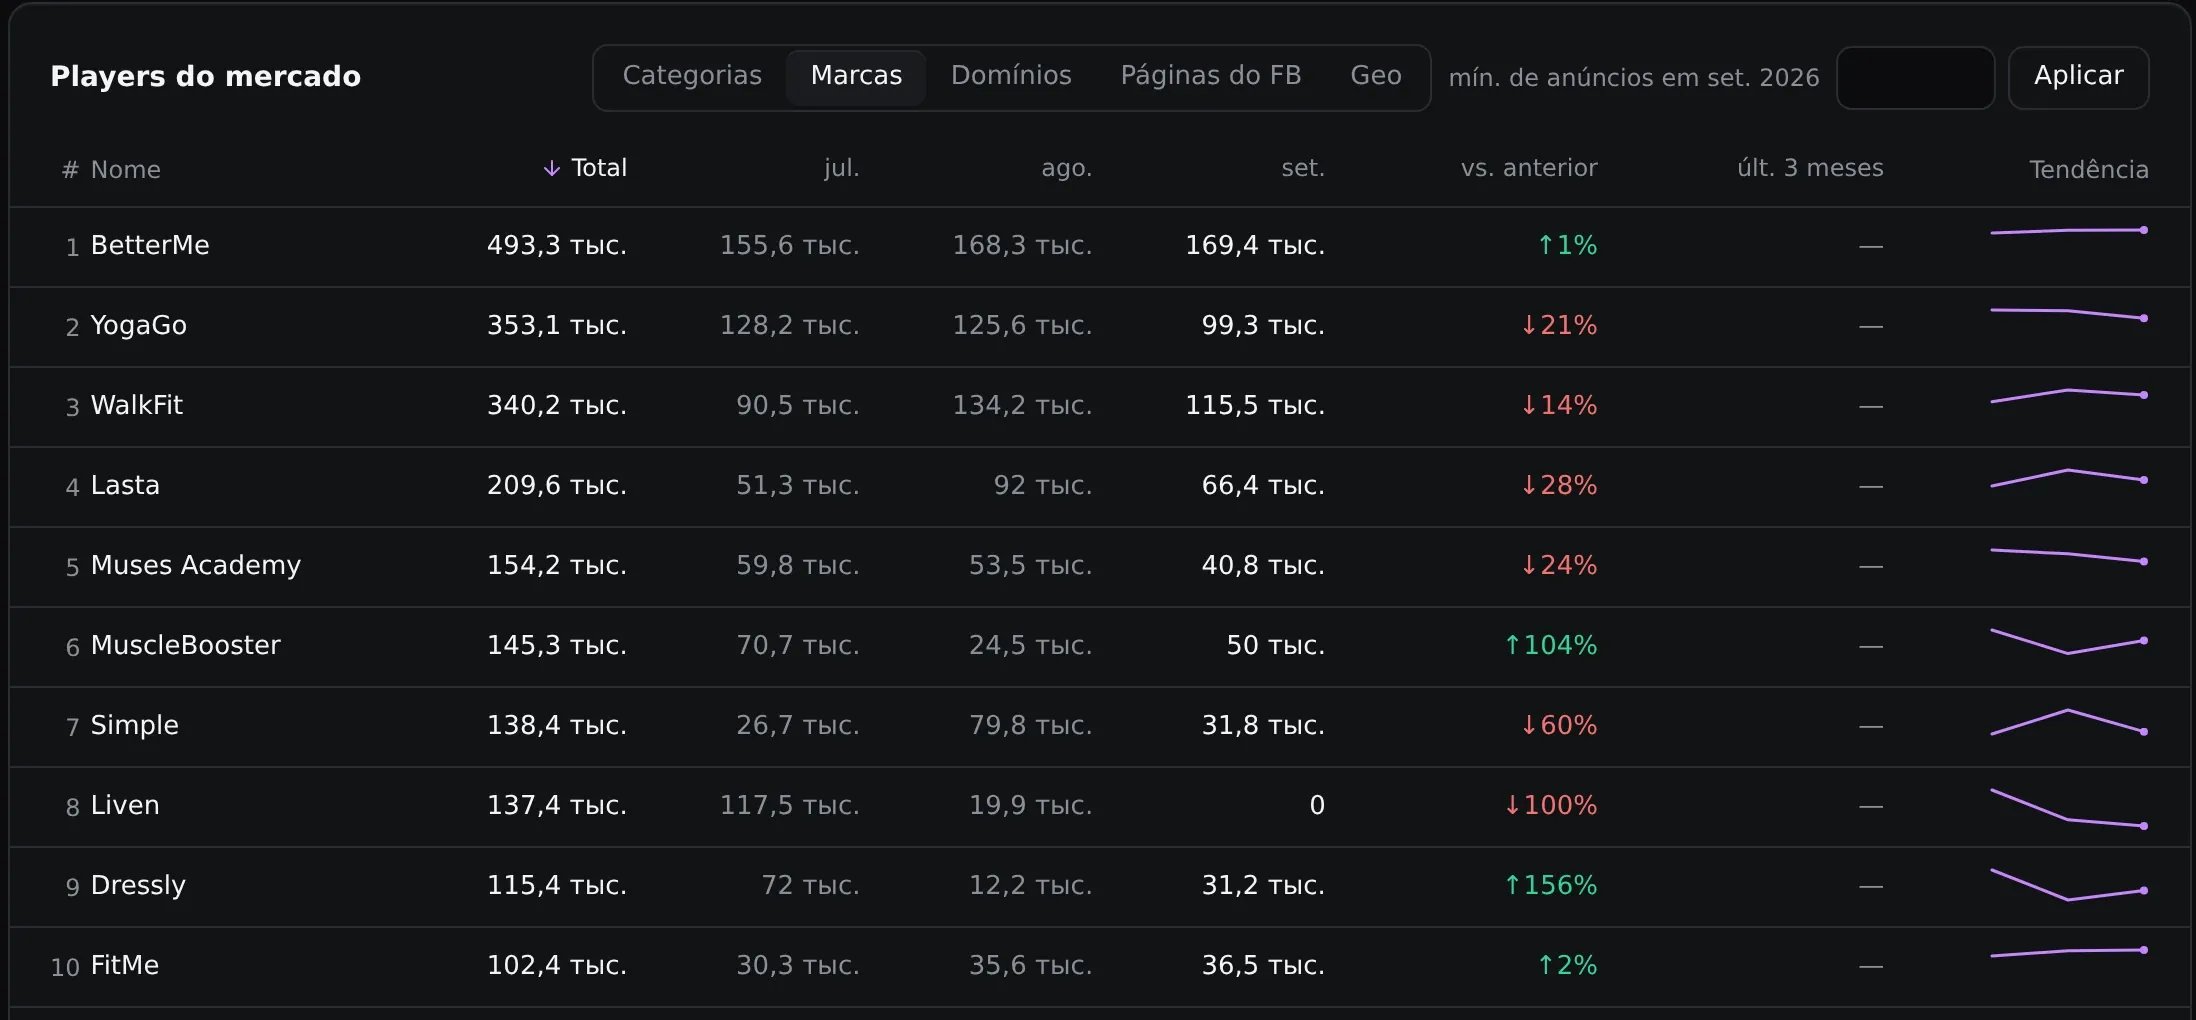The width and height of the screenshot is (2196, 1020).
Task: Click the ↑156% change for Dressly
Action: click(x=1551, y=885)
